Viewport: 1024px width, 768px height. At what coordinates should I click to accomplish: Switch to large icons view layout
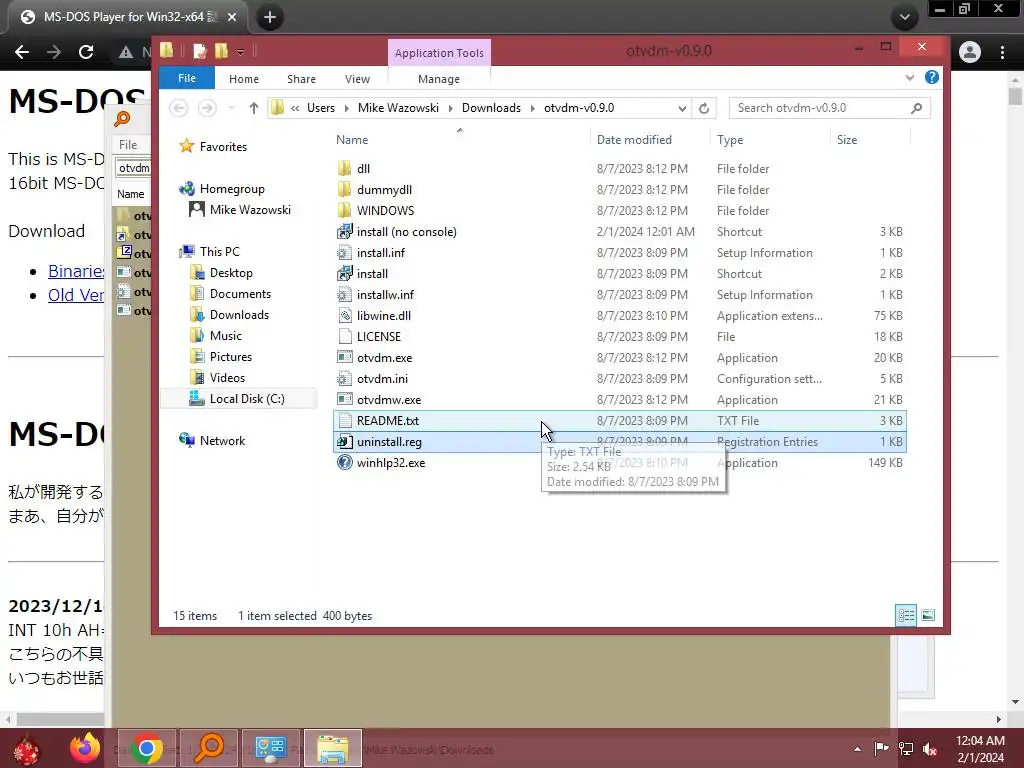pos(928,615)
